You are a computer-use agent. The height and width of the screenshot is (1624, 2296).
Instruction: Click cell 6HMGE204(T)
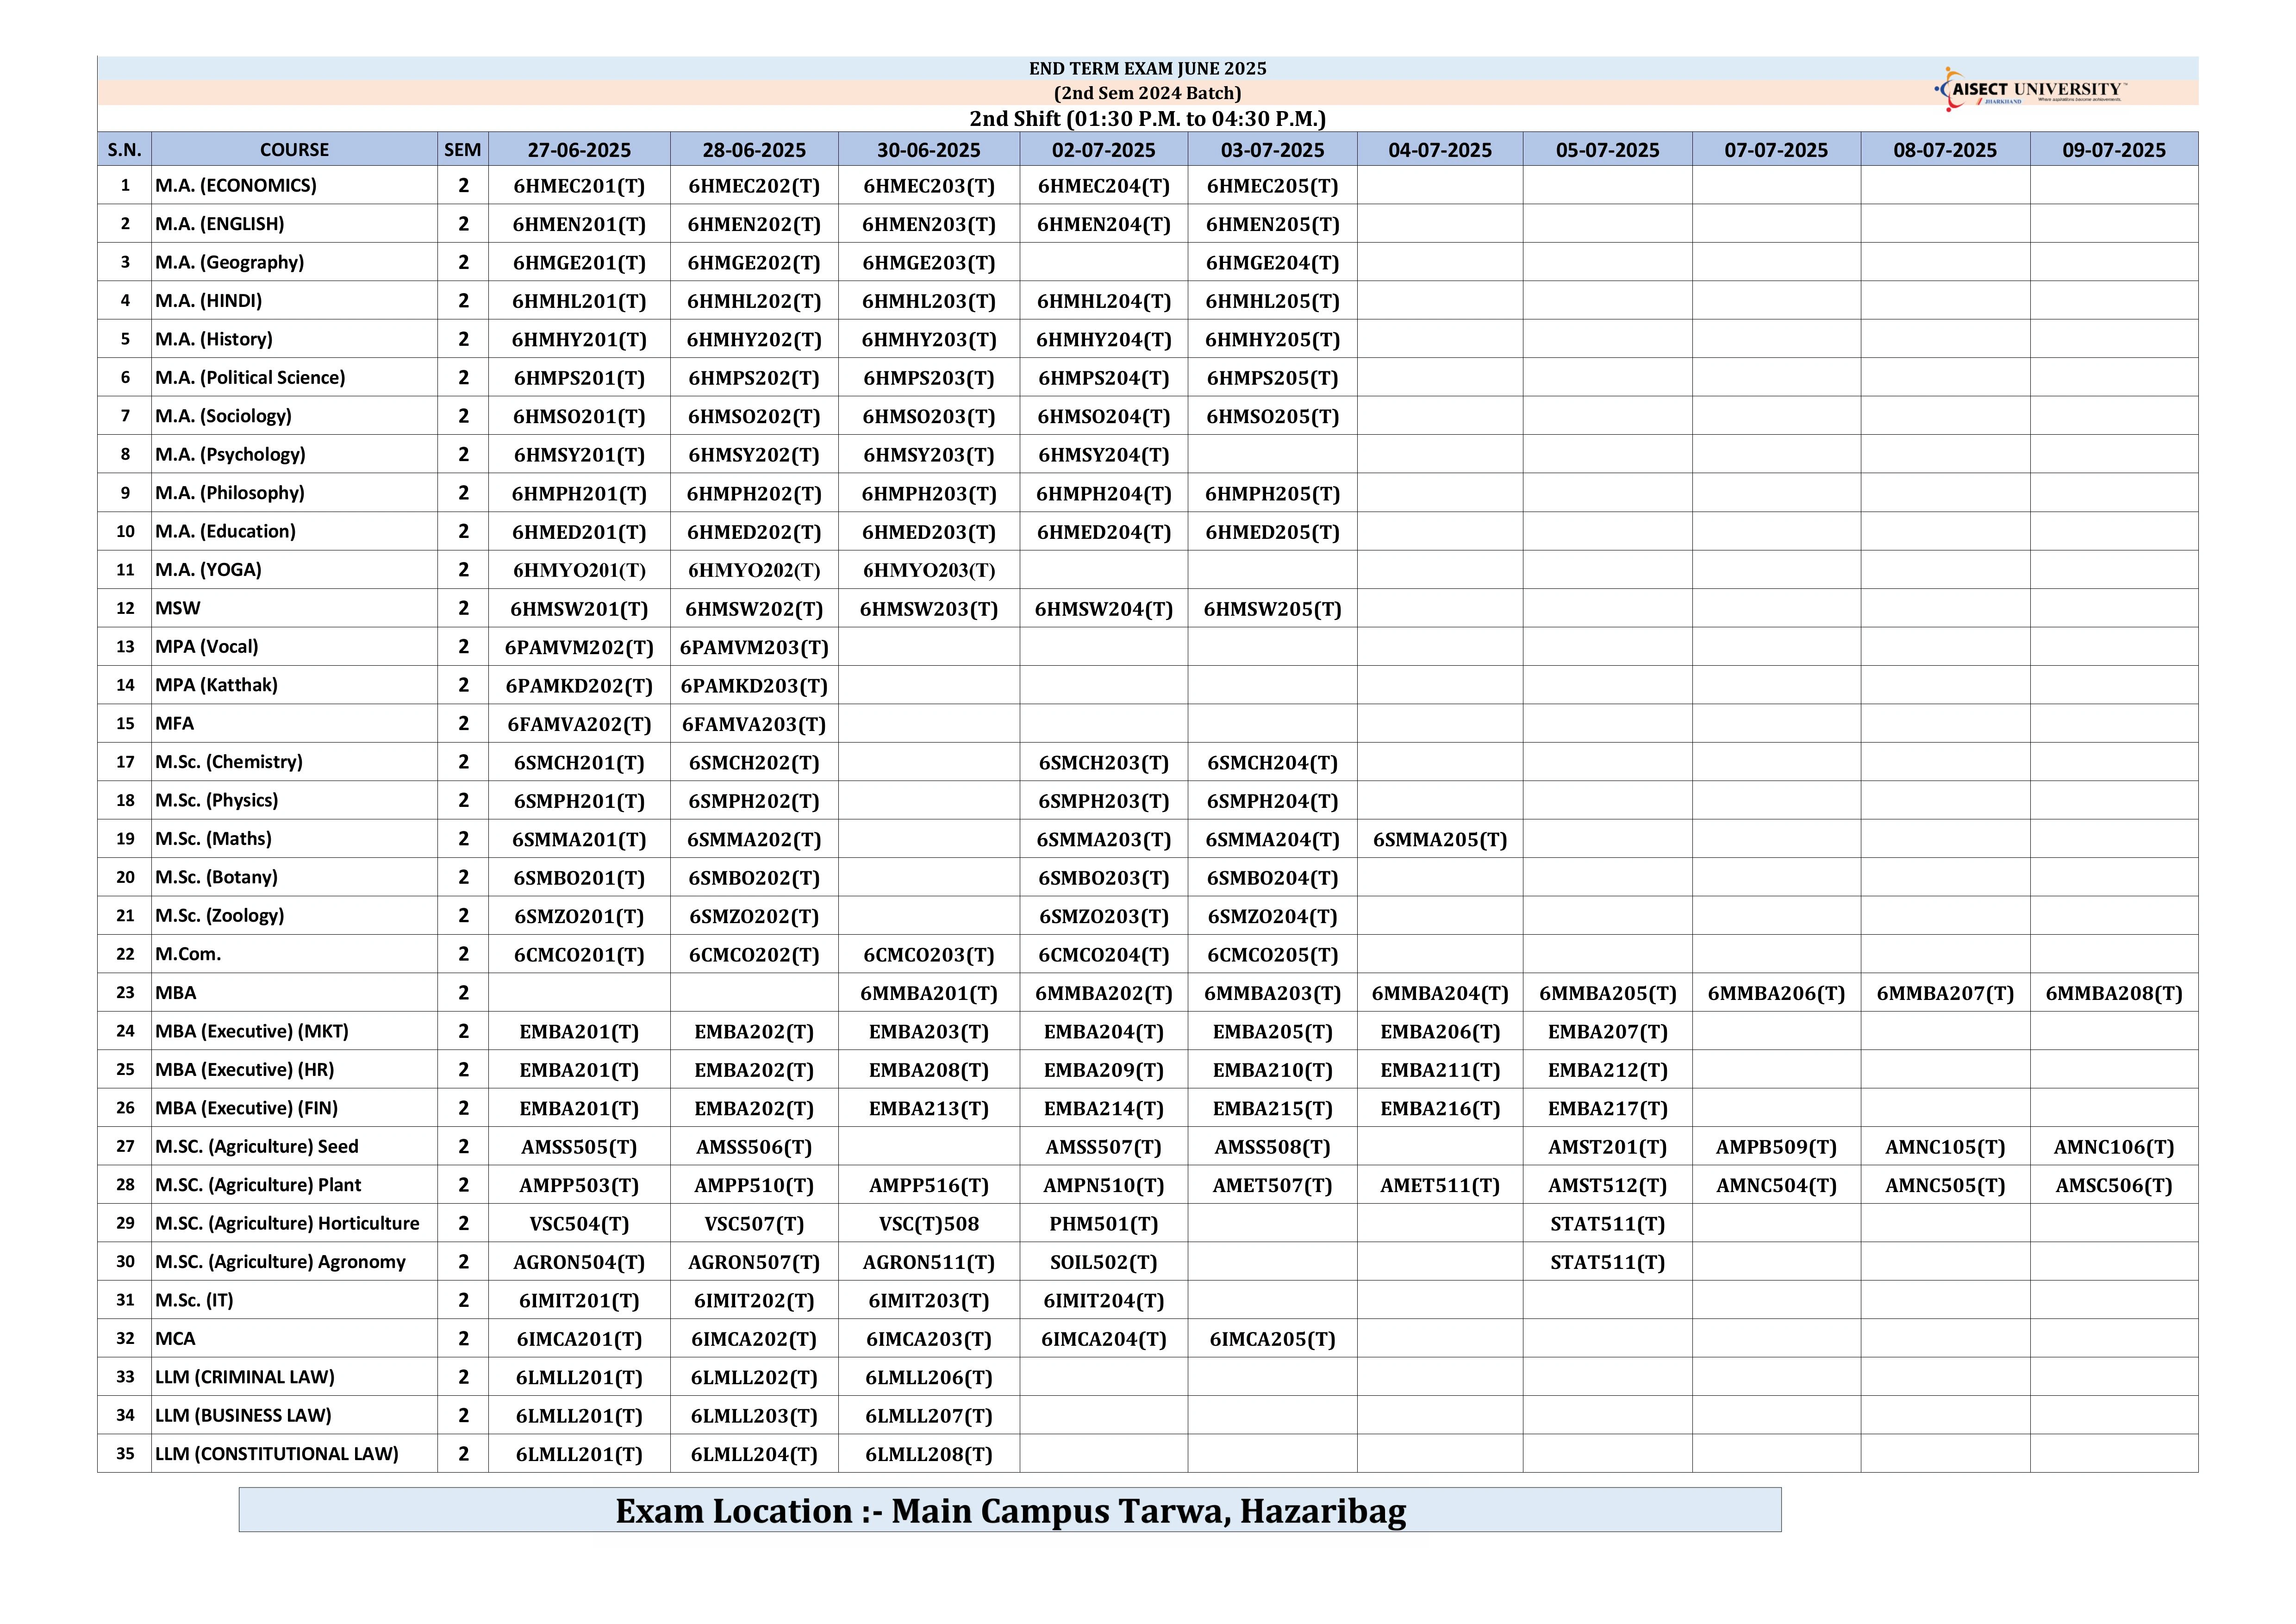click(x=1272, y=263)
